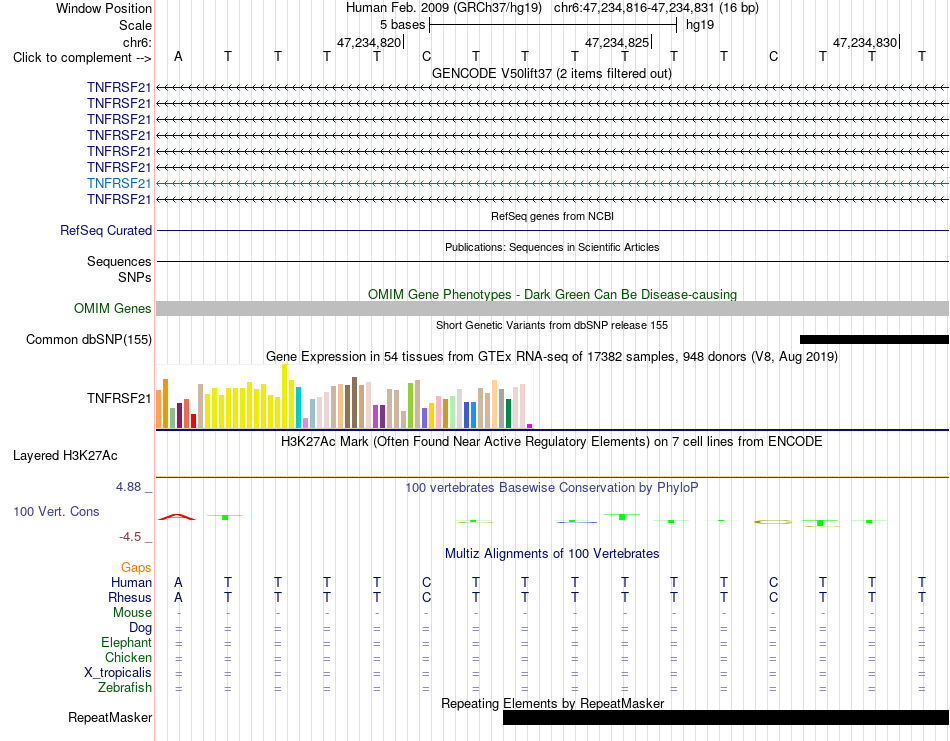Select the Dog species label
Viewport: 950px width, 741px height.
[x=141, y=628]
